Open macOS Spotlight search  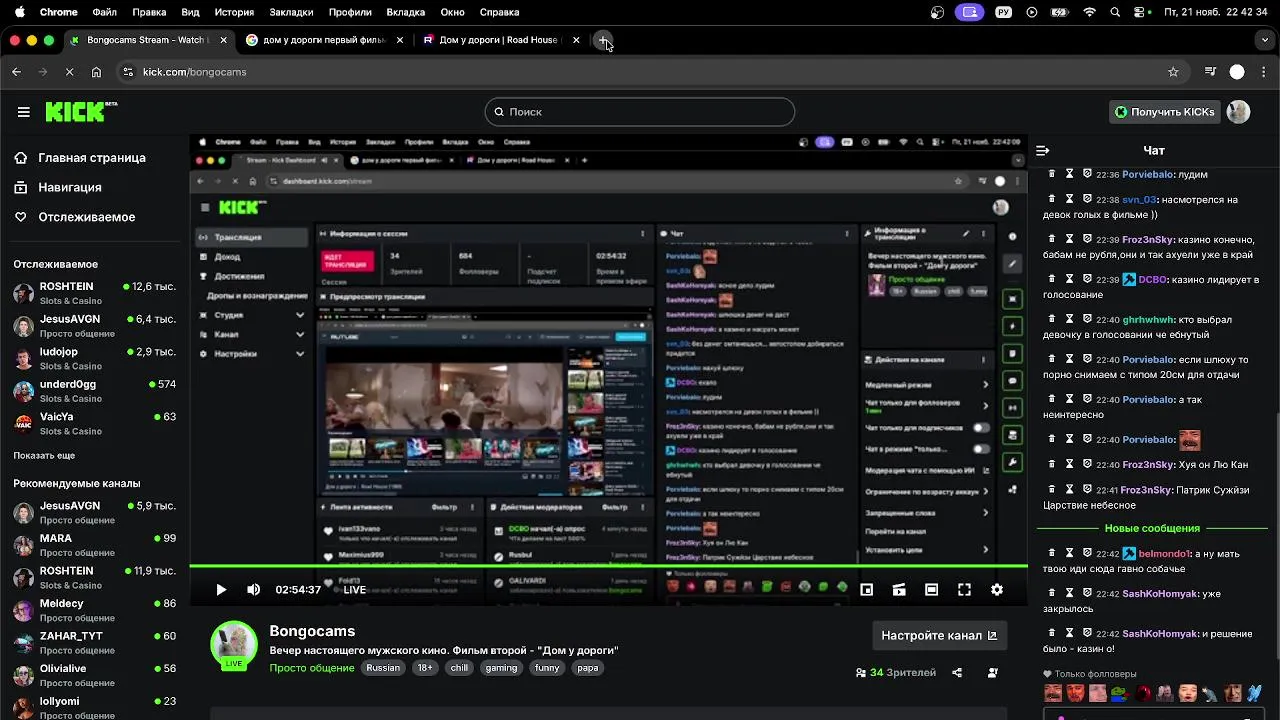pos(1116,12)
